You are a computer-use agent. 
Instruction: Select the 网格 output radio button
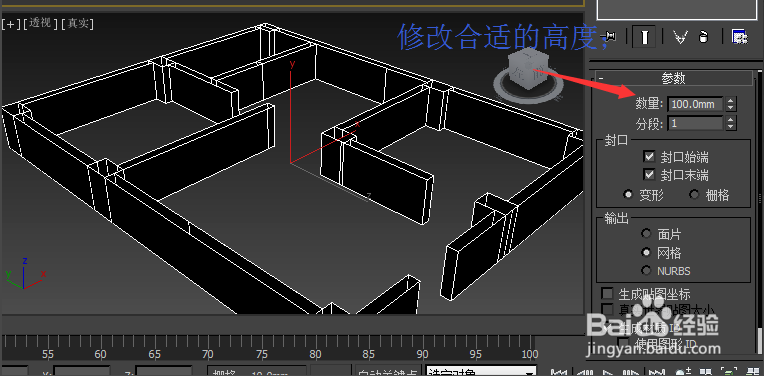647,252
